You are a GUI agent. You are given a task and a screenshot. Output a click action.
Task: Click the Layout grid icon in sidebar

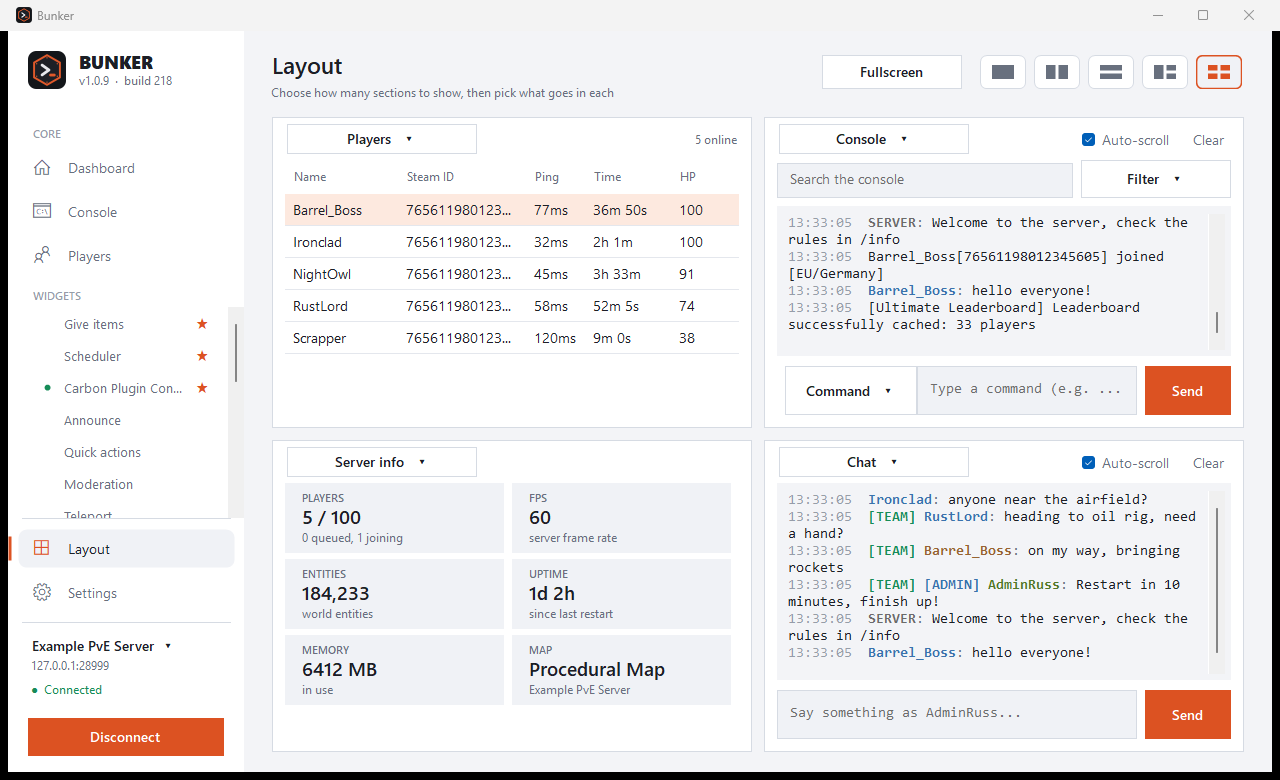click(x=42, y=549)
